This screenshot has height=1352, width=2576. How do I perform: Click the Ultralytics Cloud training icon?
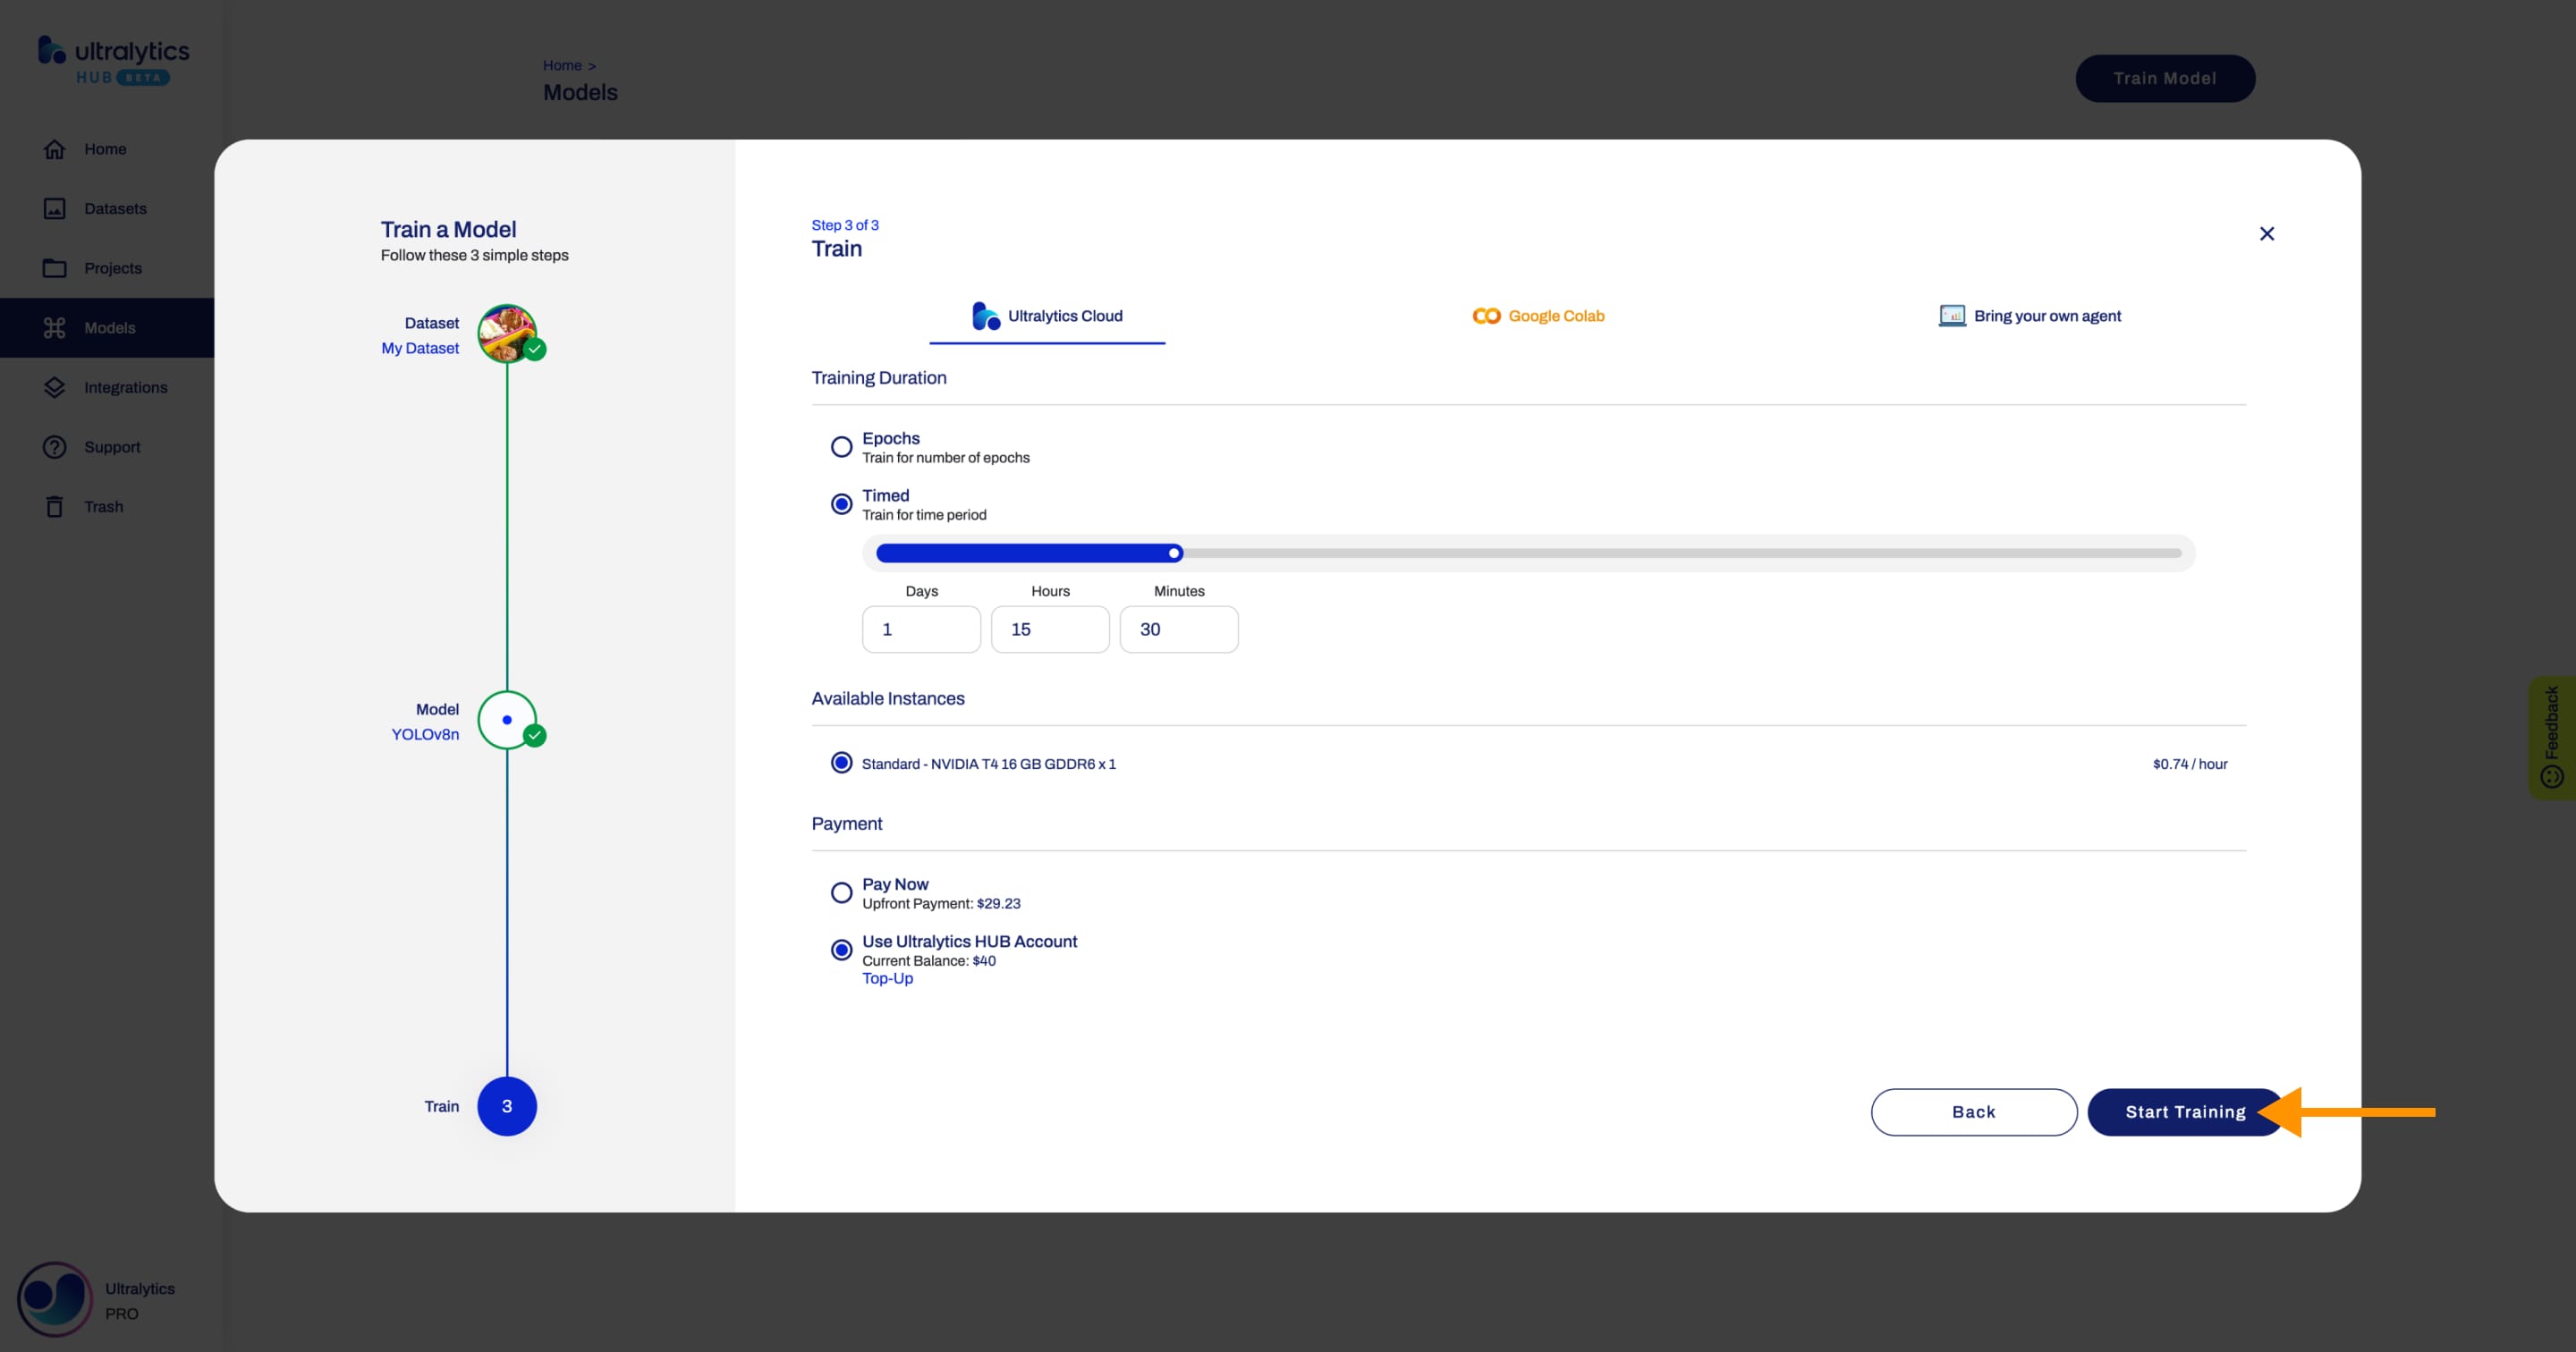pos(983,315)
